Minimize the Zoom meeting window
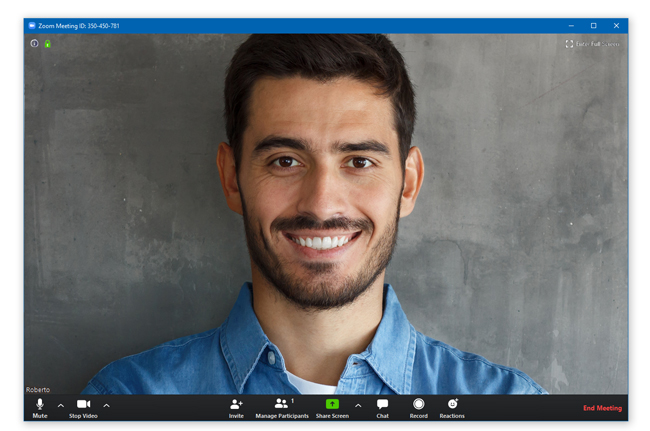This screenshot has width=650, height=431. [570, 25]
